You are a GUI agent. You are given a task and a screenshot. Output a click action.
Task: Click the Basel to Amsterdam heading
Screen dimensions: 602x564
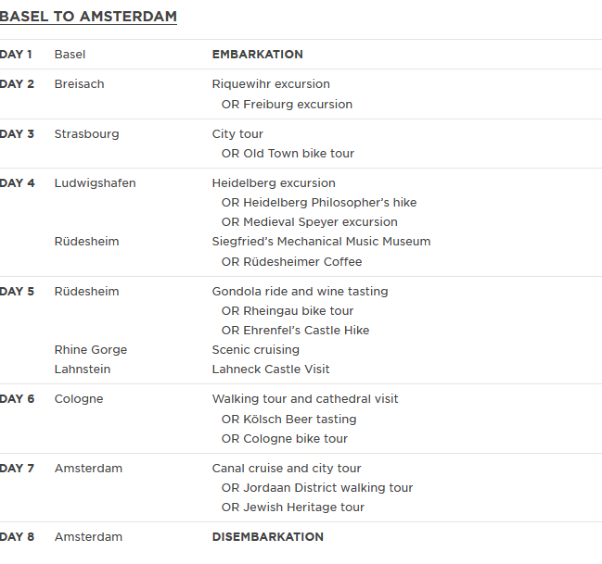88,17
